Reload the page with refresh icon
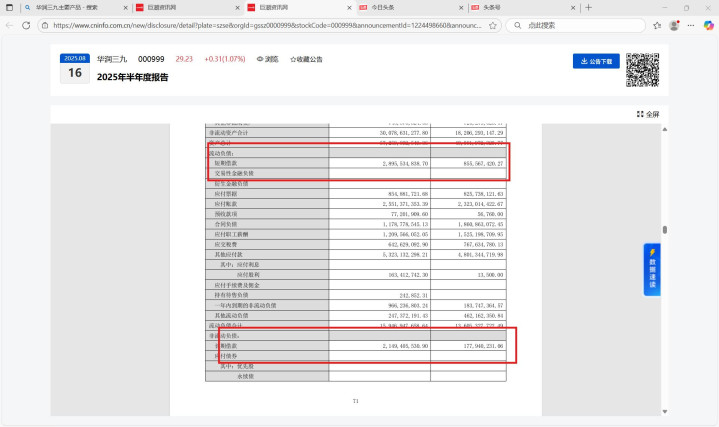The image size is (719, 427). [x=26, y=26]
